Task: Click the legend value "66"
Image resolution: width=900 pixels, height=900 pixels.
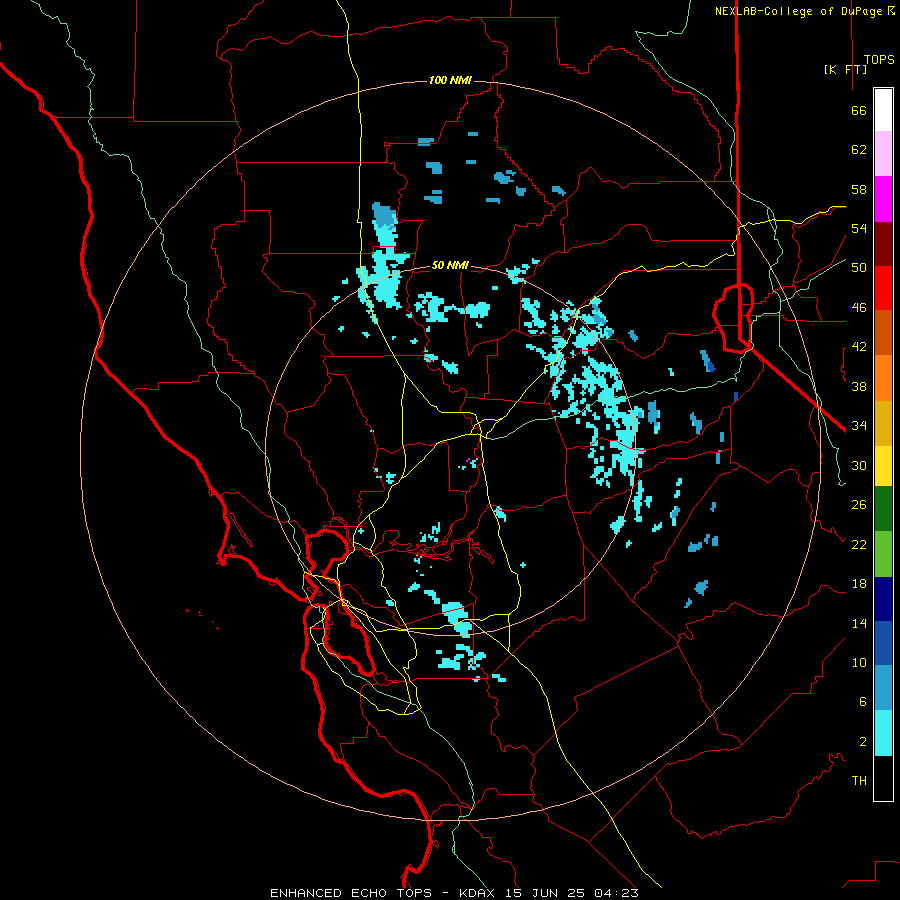Action: tap(859, 111)
